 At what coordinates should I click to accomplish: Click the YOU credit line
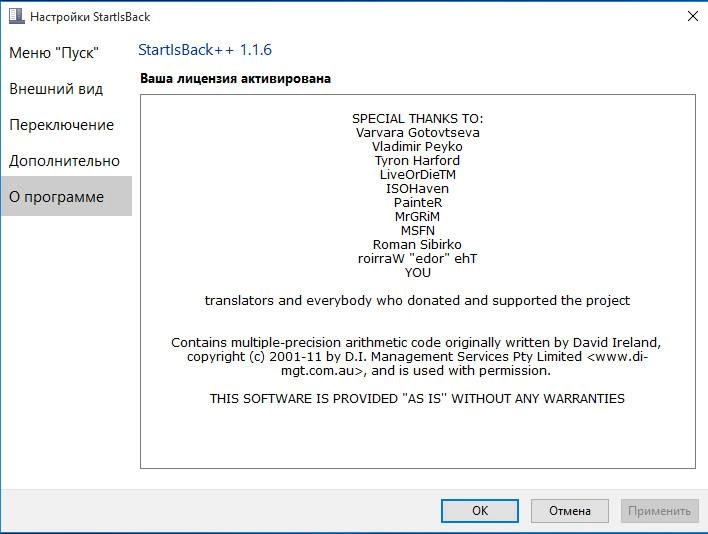coord(418,273)
